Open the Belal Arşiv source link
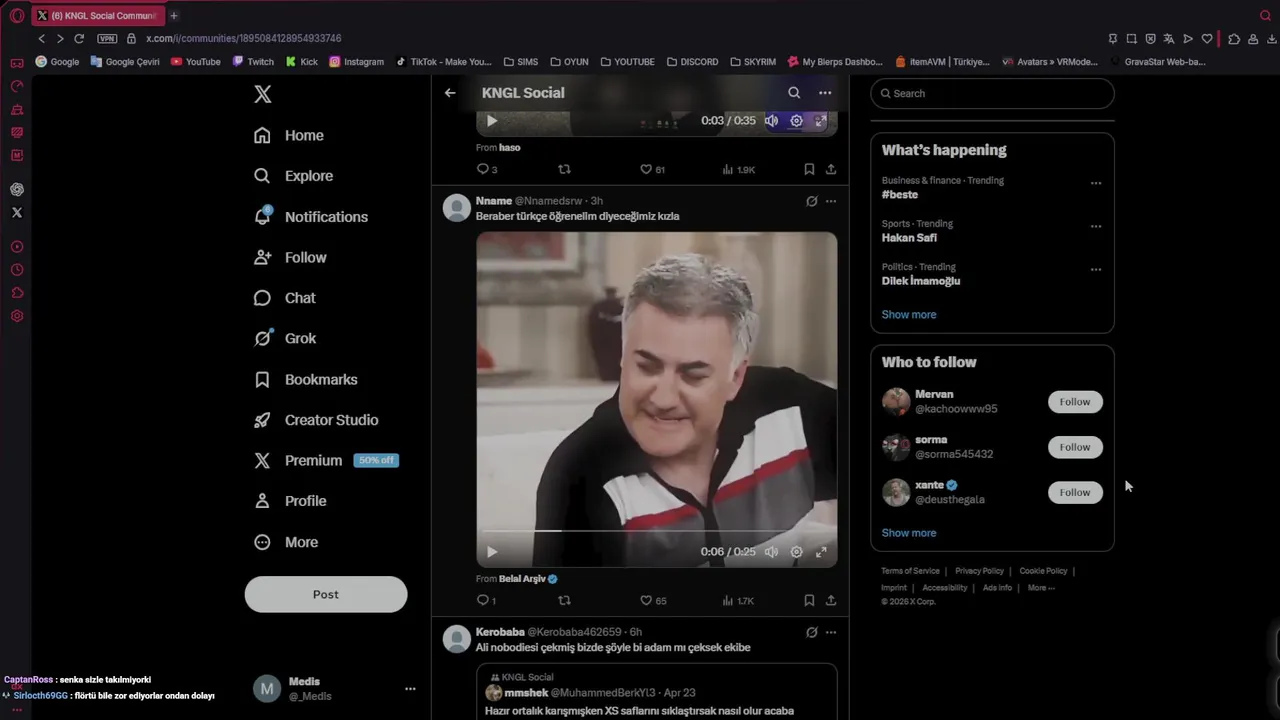Viewport: 1280px width, 720px height. click(528, 579)
